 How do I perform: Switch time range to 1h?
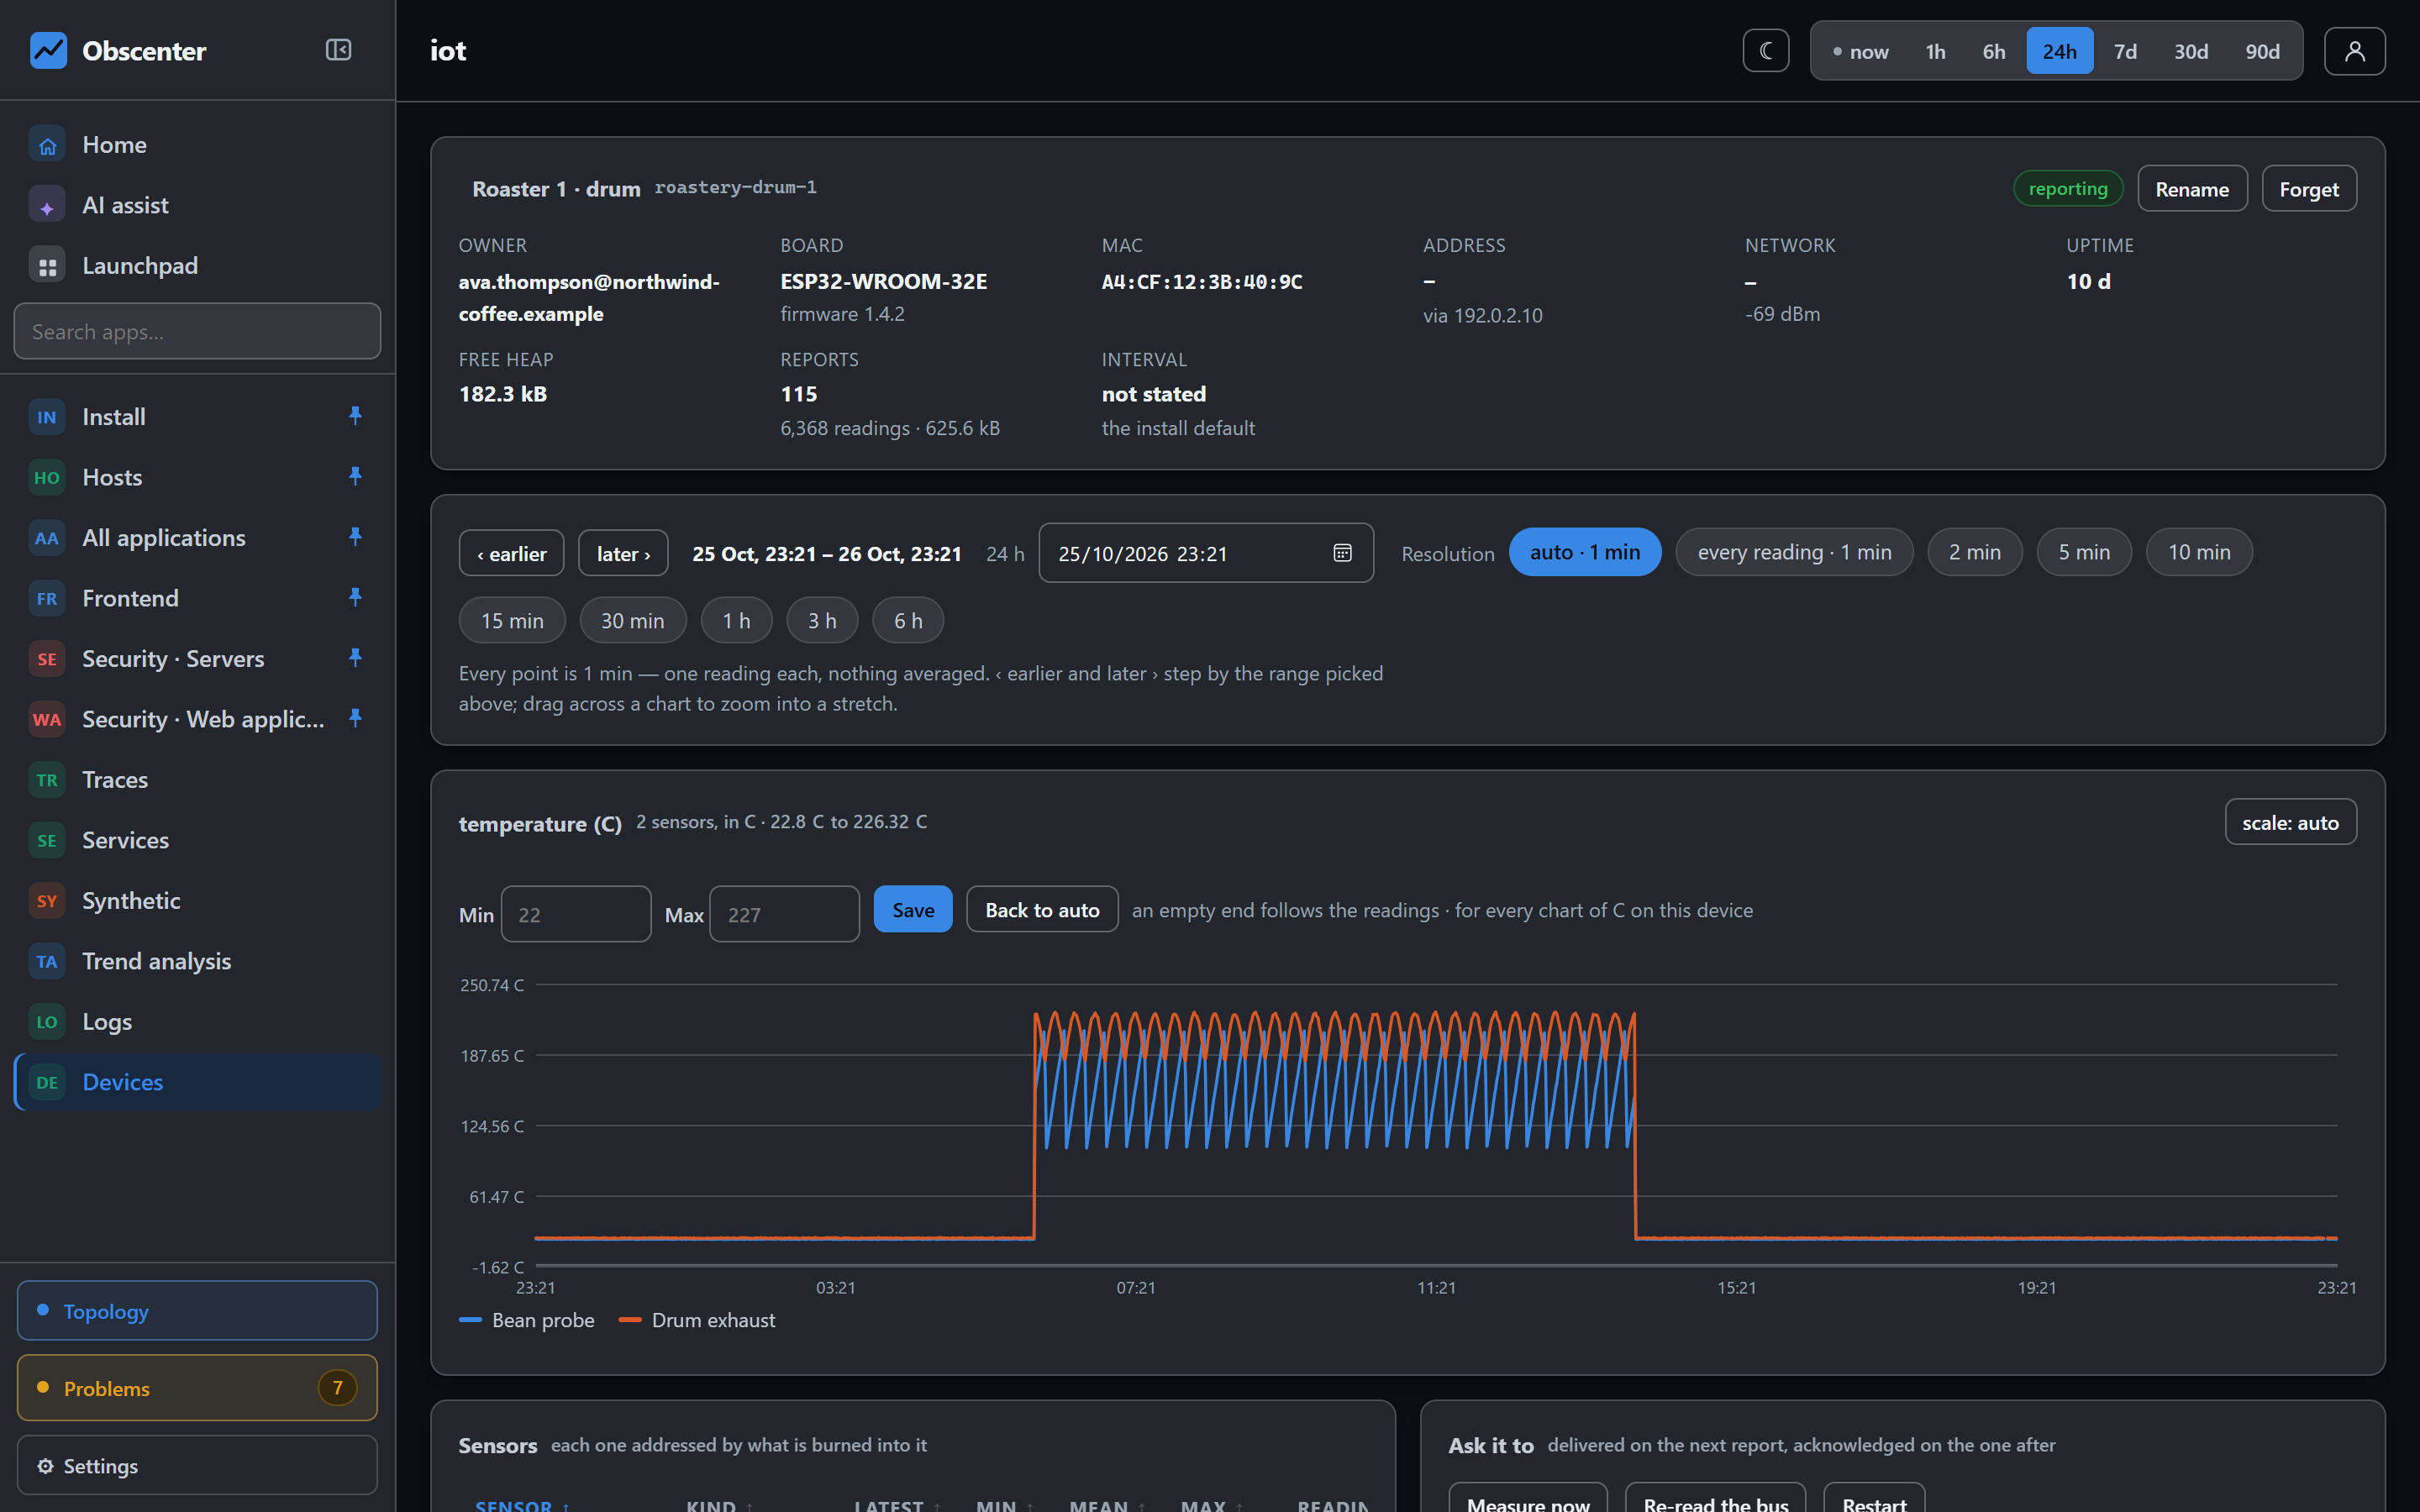pyautogui.click(x=1935, y=51)
